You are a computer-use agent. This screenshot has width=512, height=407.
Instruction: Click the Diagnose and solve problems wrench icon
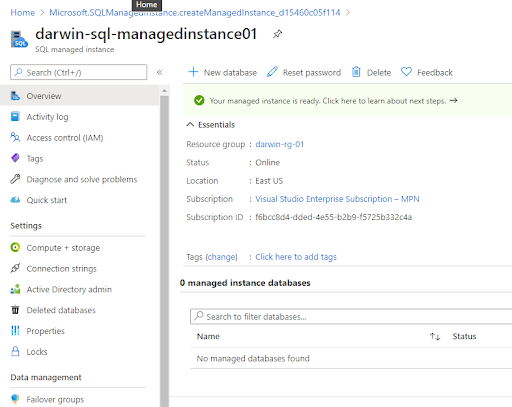click(15, 179)
